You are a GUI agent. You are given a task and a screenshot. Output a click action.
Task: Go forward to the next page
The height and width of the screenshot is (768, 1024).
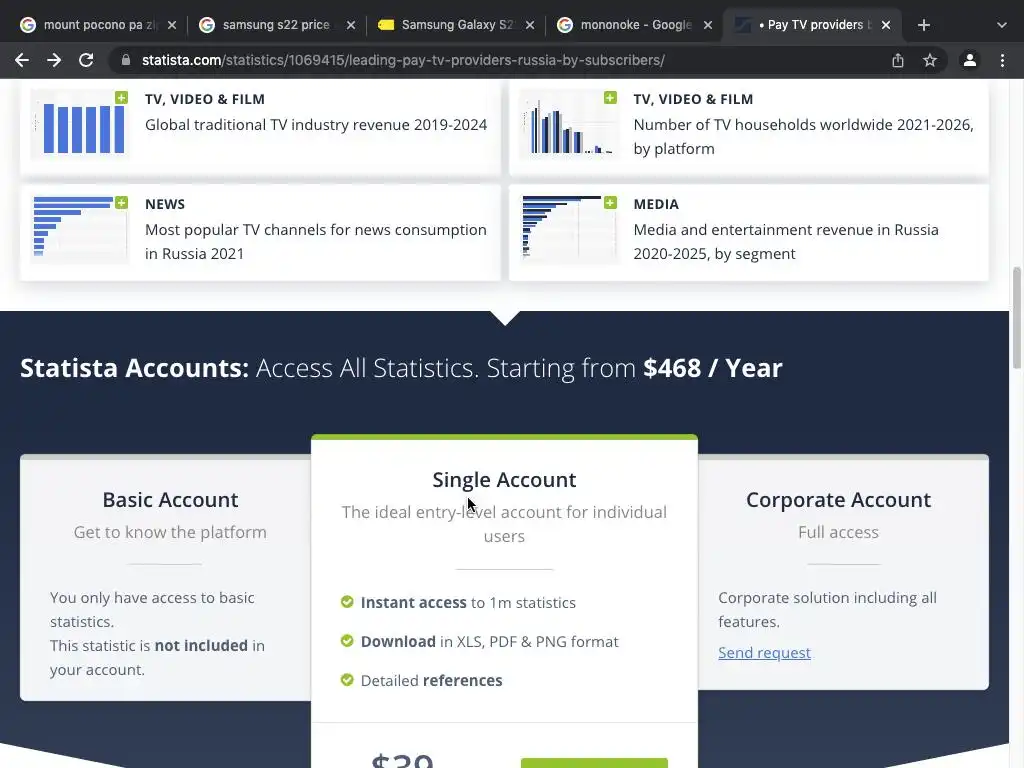coord(54,60)
